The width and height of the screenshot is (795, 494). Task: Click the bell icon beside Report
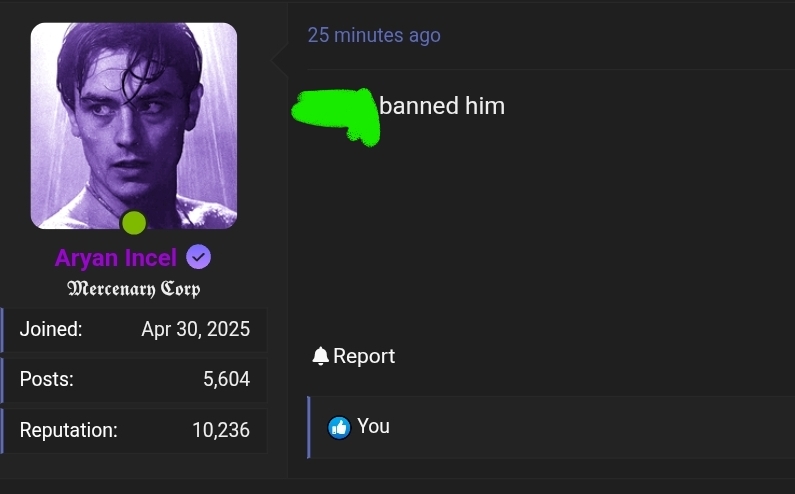tap(320, 356)
